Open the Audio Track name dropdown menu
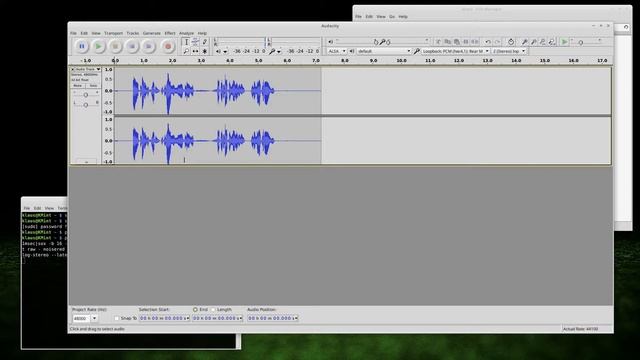Screen dimensions: 640x360 88,69
